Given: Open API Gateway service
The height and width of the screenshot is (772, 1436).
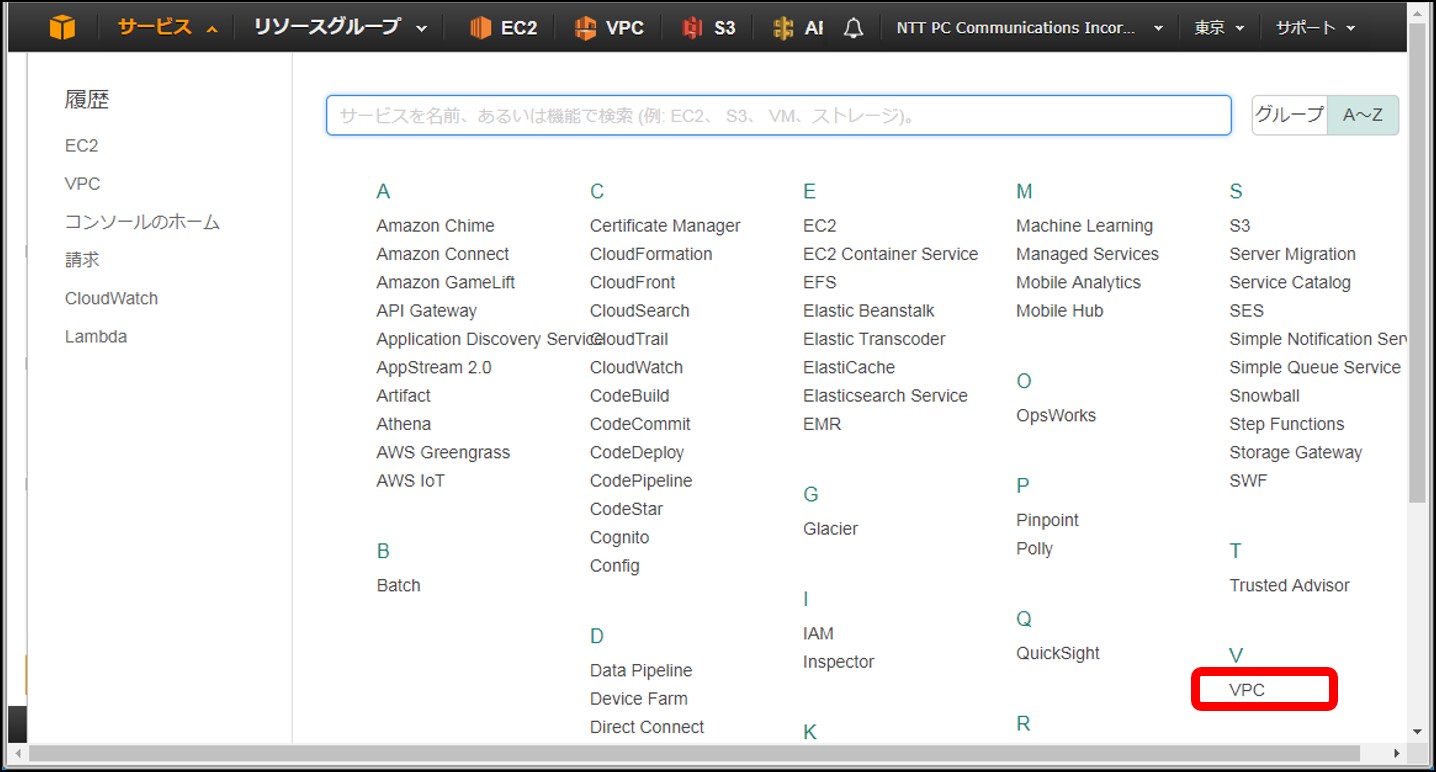Looking at the screenshot, I should tap(427, 311).
